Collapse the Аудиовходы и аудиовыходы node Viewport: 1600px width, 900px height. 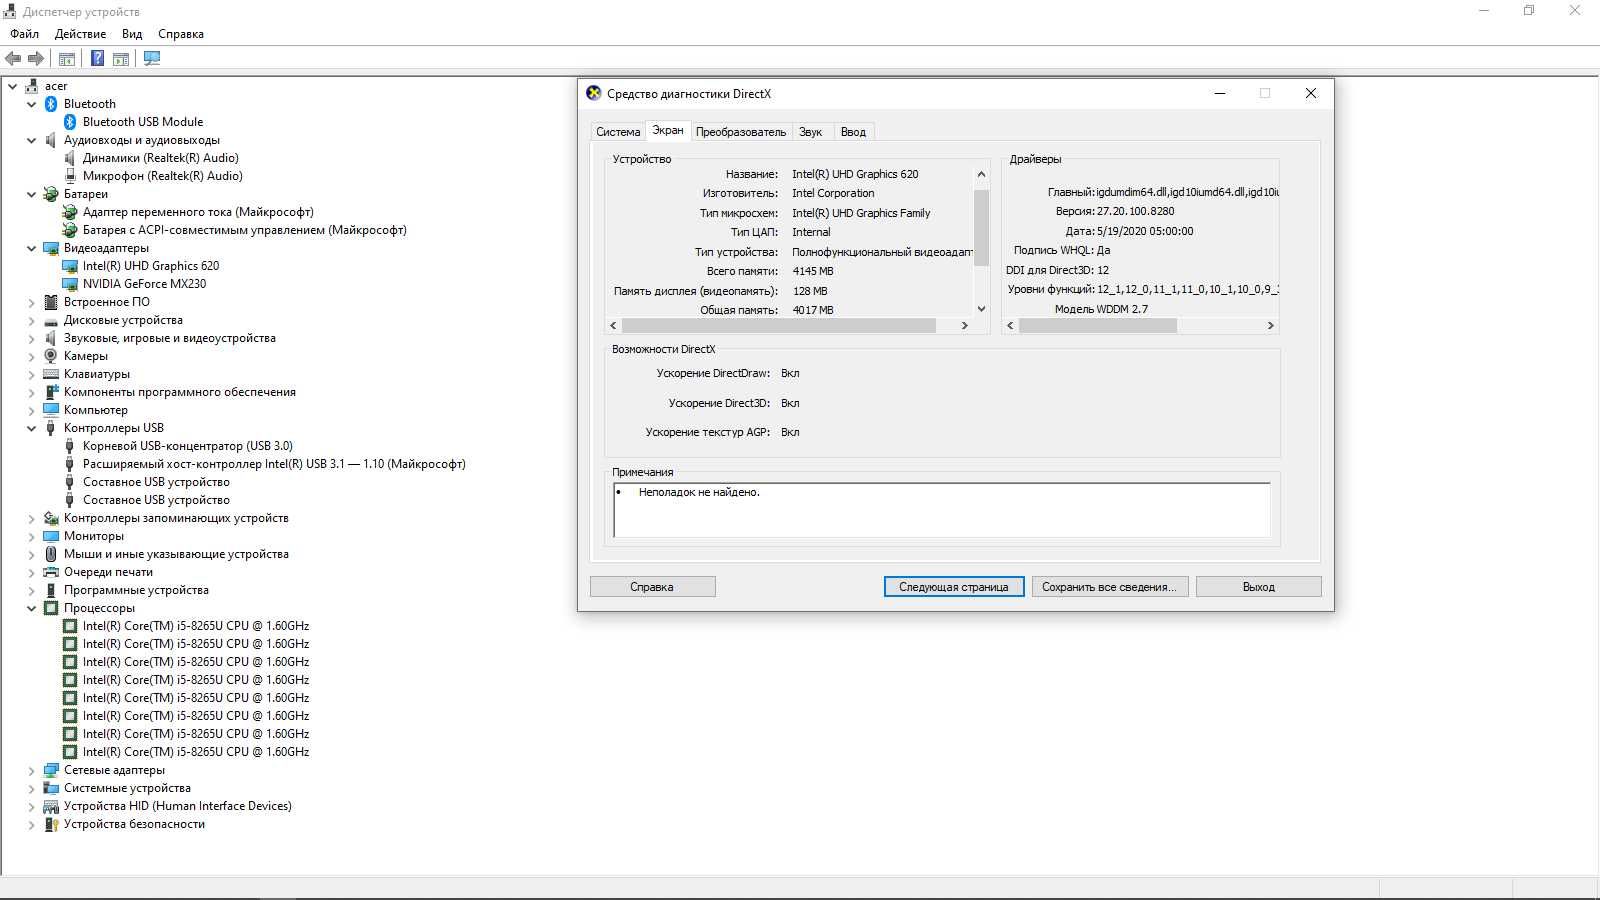click(32, 140)
